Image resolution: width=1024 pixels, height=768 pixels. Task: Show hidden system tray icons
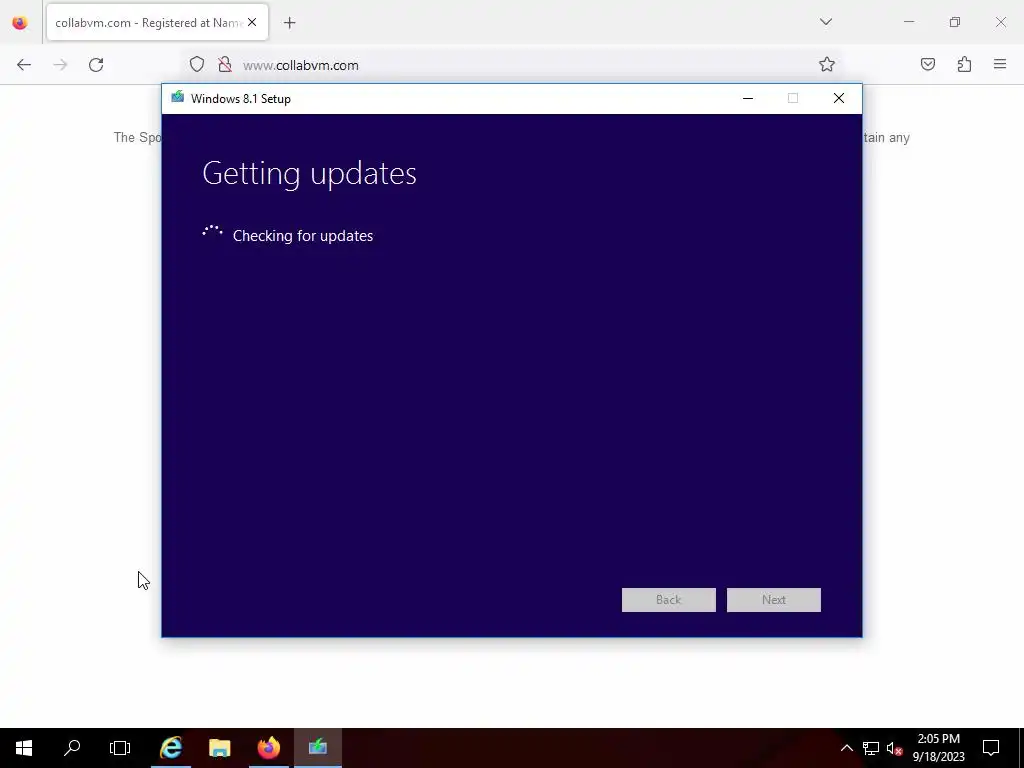pos(846,748)
